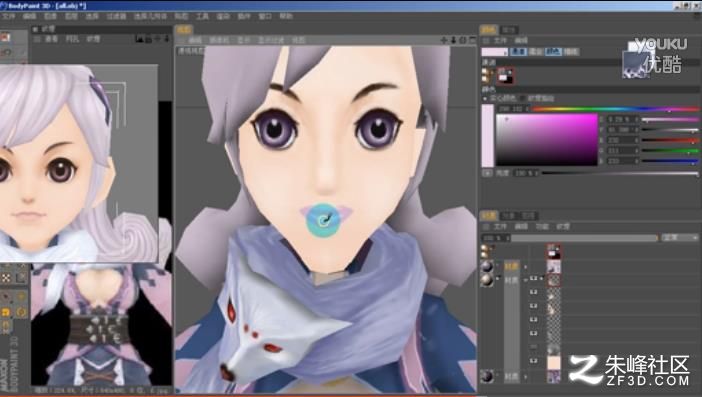Adjust the blue B channel slider
This screenshot has height=397, width=702.
click(x=670, y=161)
